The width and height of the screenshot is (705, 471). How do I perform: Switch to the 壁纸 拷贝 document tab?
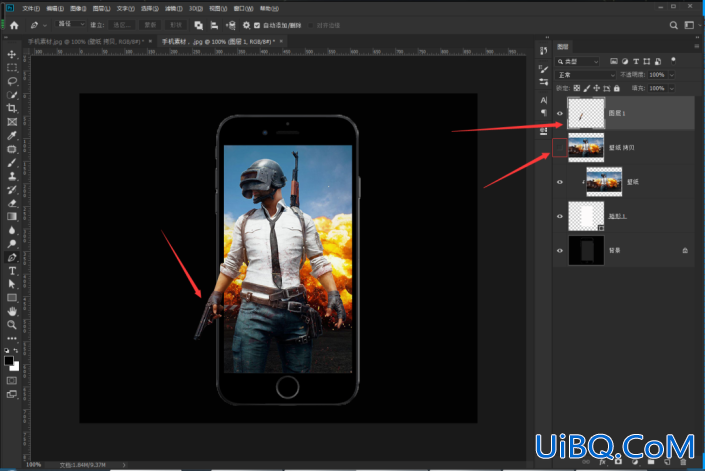85,41
